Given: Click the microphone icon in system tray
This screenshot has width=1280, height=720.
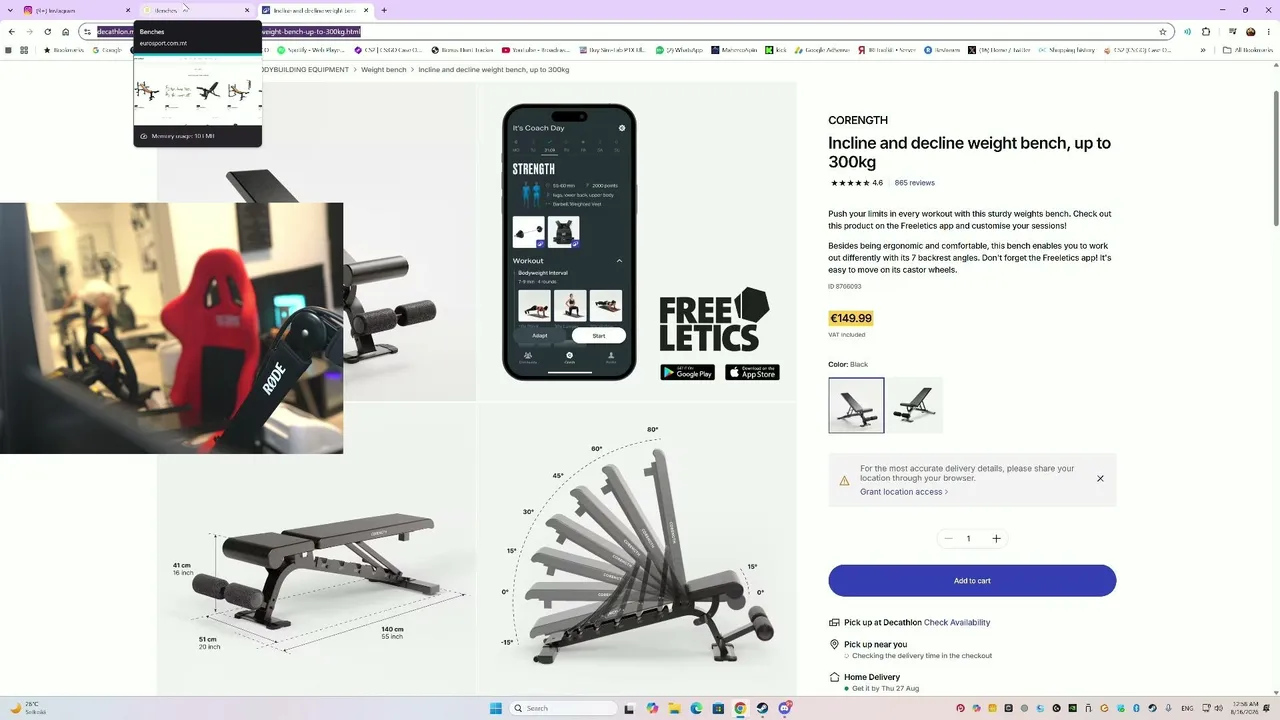Looking at the screenshot, I should click(1168, 708).
